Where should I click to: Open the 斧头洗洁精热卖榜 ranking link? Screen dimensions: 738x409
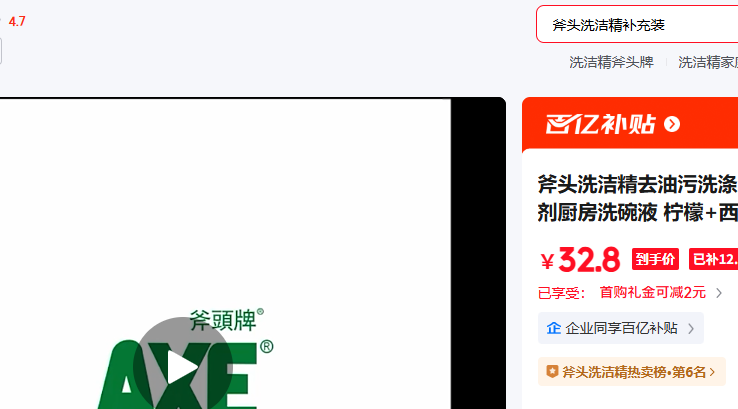[x=632, y=372]
